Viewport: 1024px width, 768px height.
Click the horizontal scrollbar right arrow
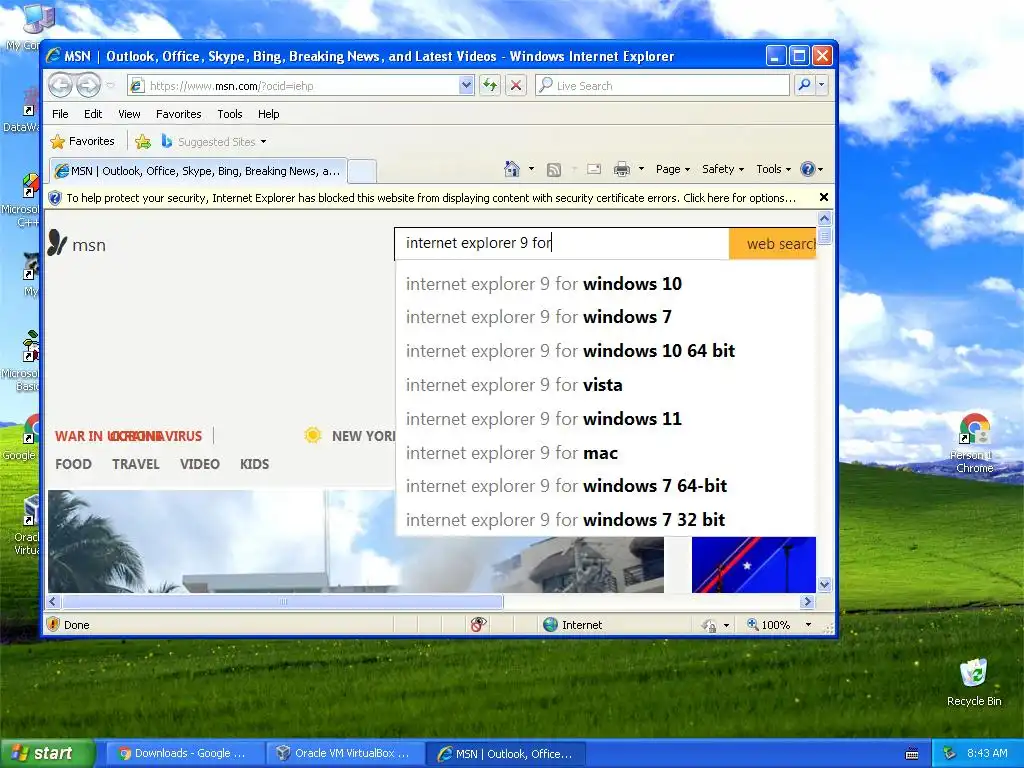(x=808, y=601)
